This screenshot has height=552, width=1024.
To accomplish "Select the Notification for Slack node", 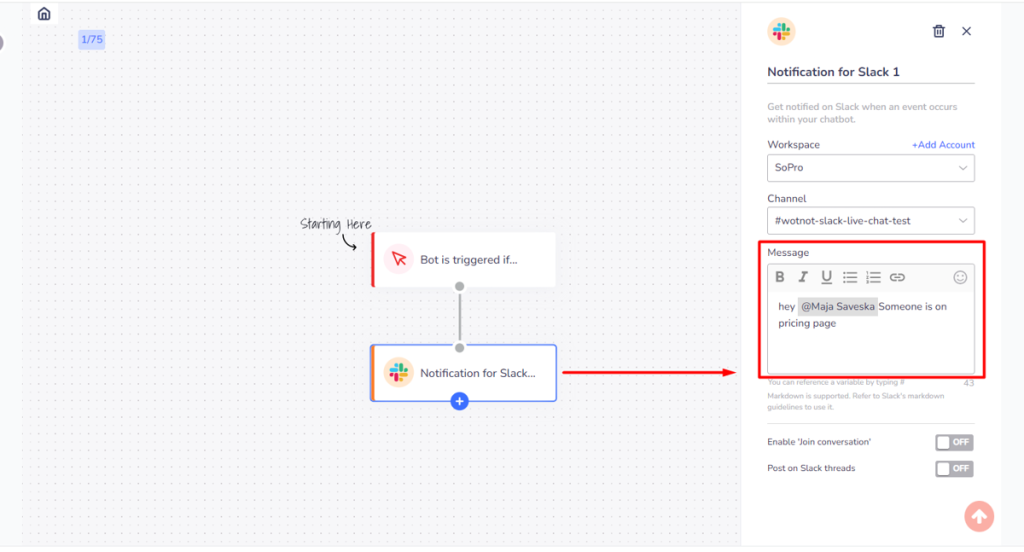I will (x=464, y=373).
